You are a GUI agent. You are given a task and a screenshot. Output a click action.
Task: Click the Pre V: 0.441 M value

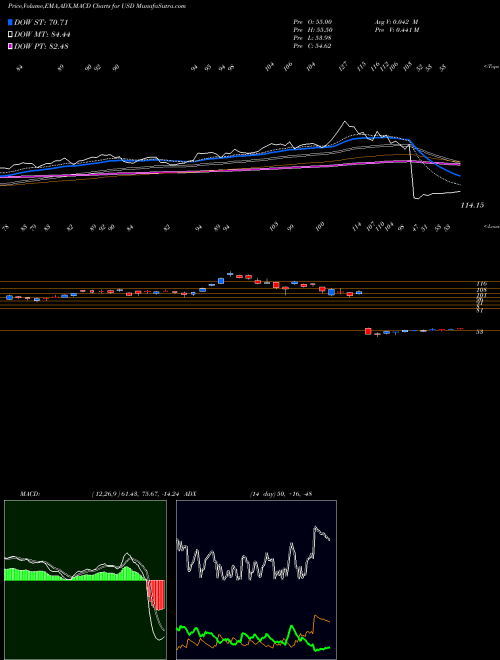pos(397,30)
